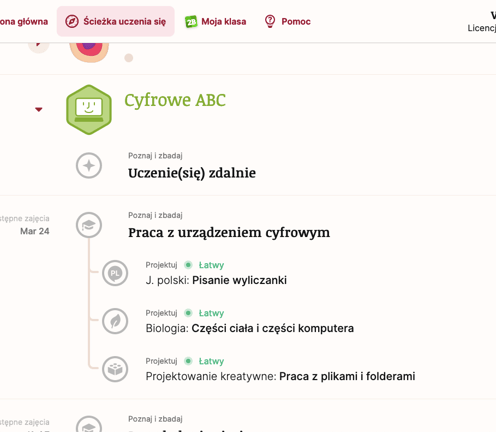Click the star circle icon beside Uczenie(się) zdalnie
496x432 pixels.
tap(89, 165)
